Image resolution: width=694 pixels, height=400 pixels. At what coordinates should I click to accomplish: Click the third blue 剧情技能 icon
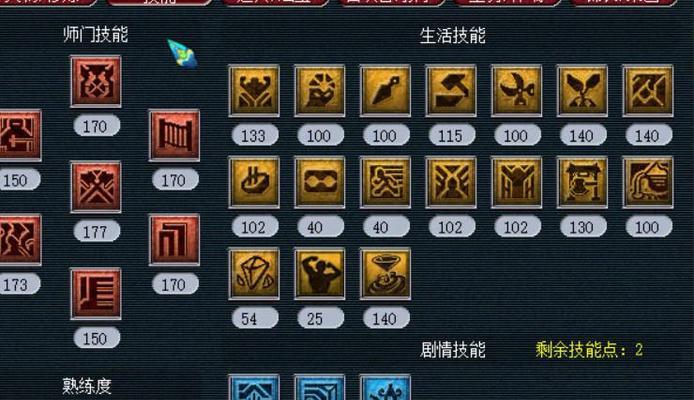pos(385,388)
